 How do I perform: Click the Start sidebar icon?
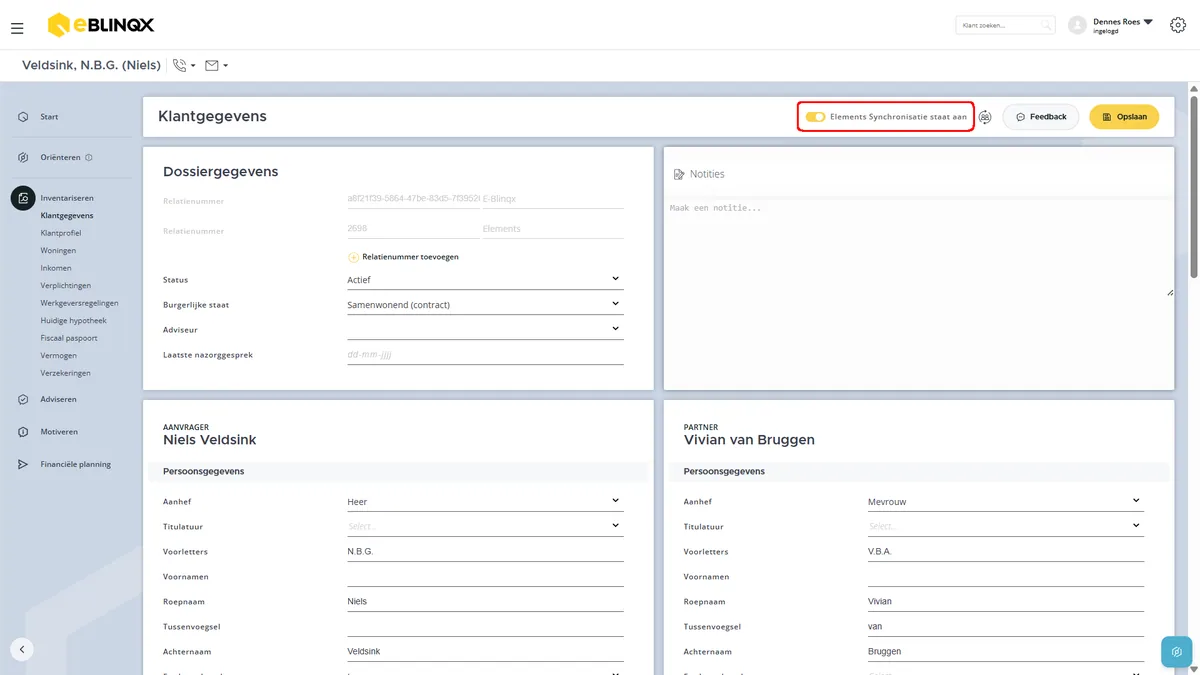click(x=23, y=117)
